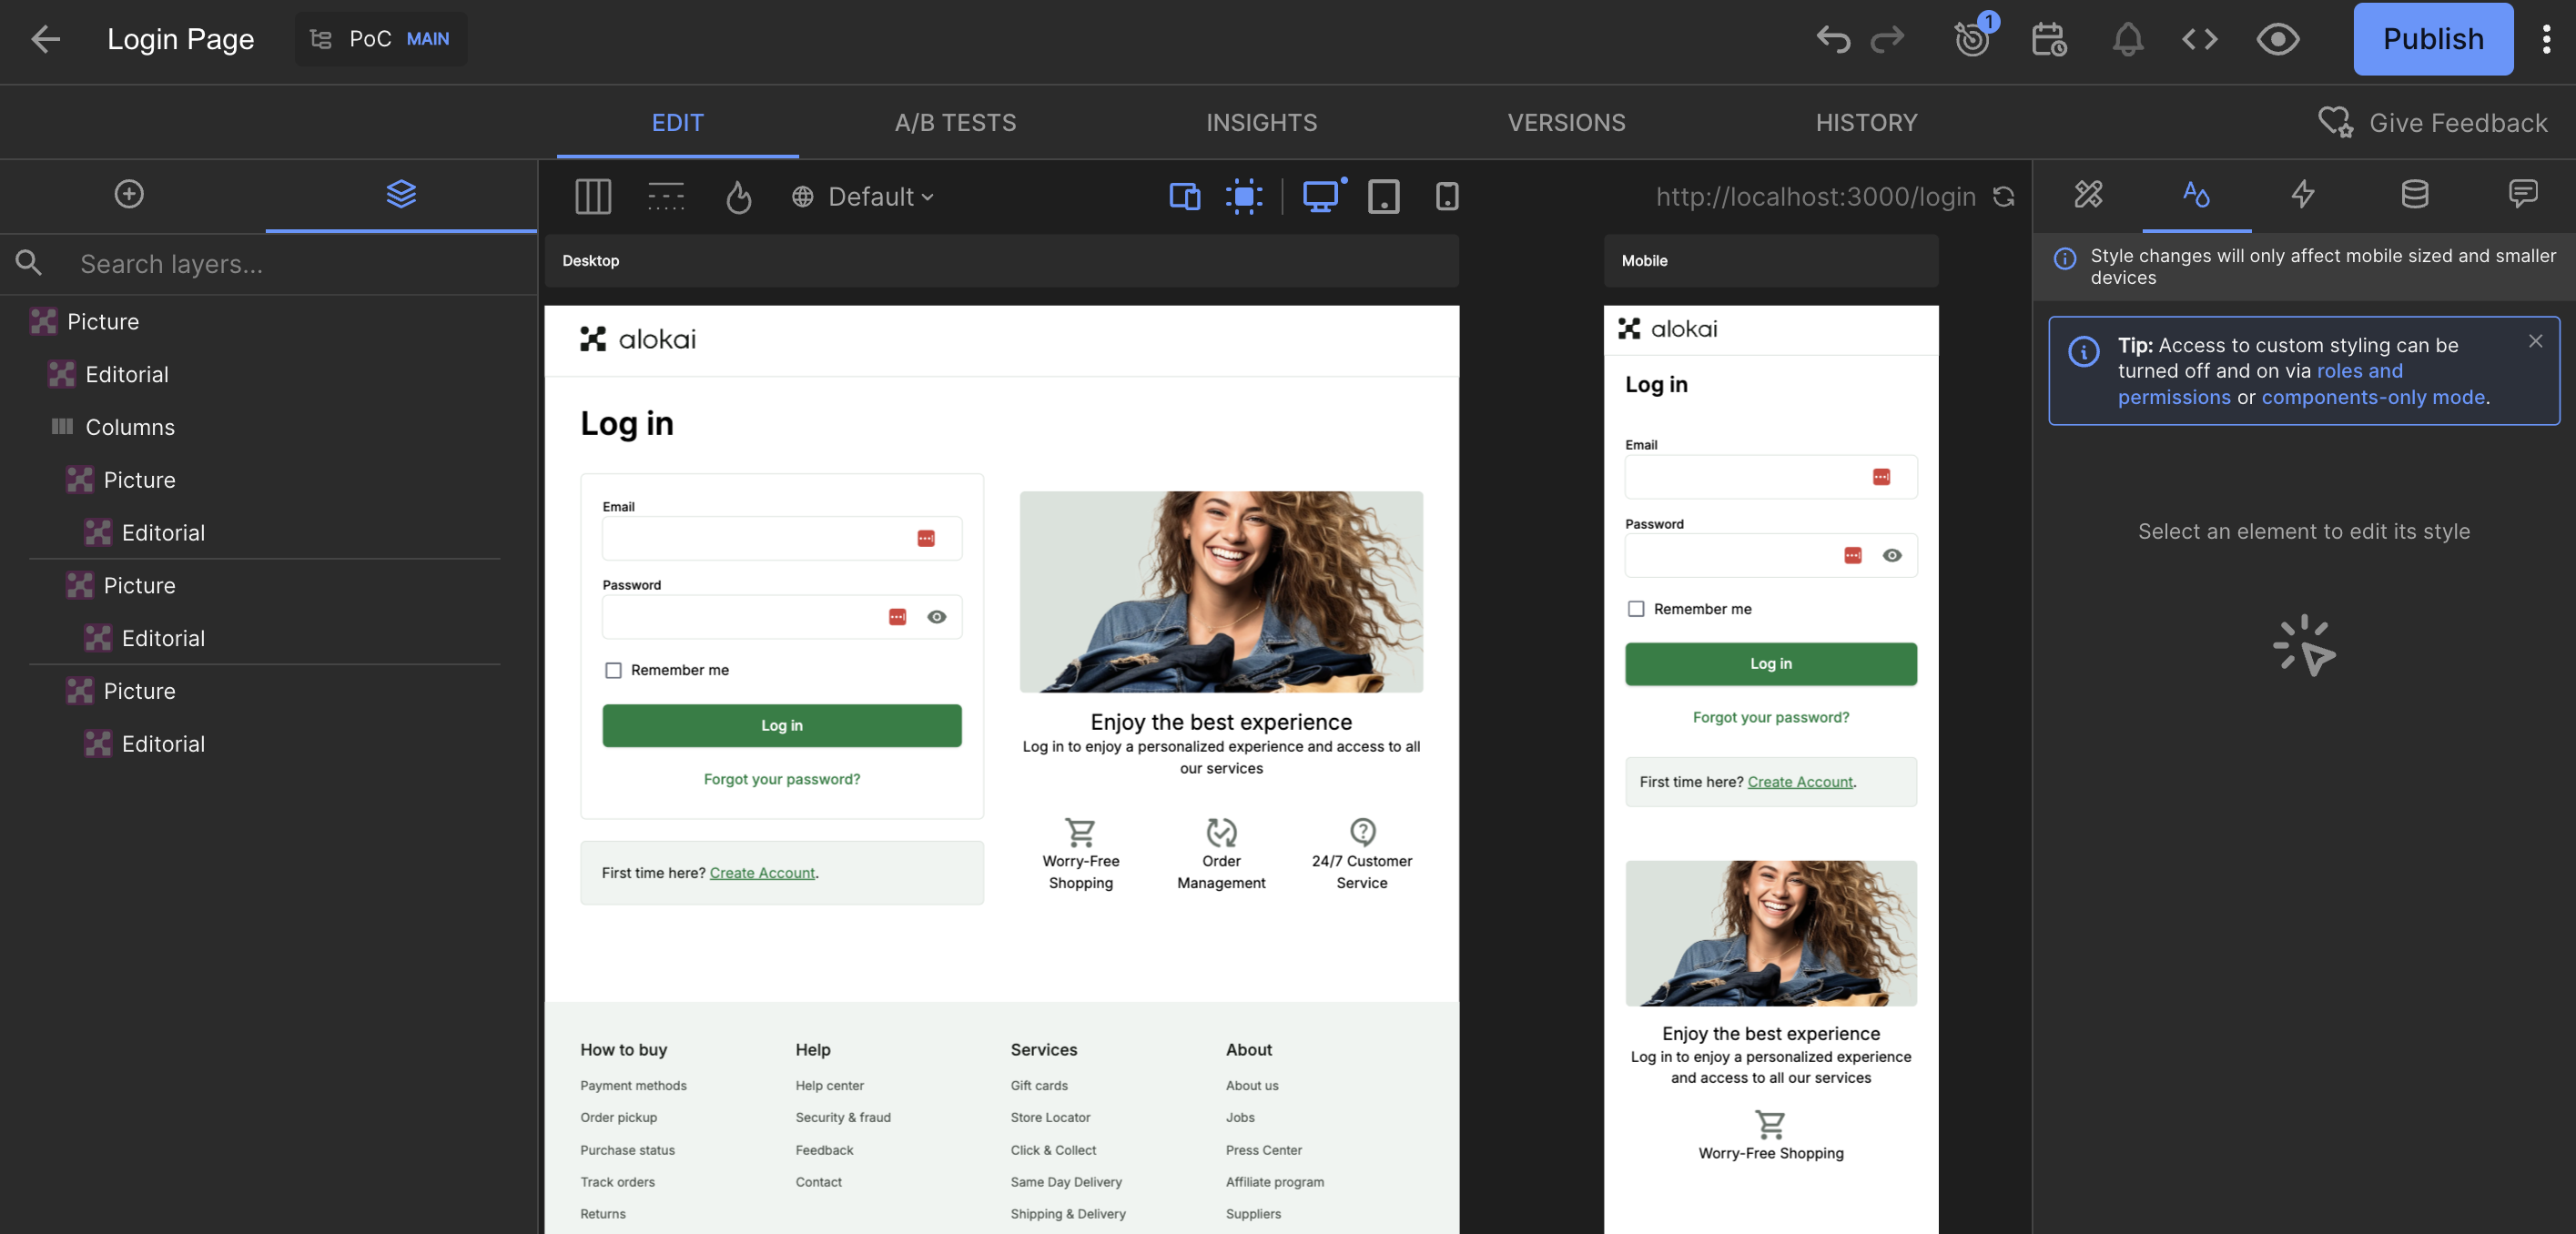Open the Default locale dropdown
Screen dimensions: 2576x1234
(x=863, y=197)
